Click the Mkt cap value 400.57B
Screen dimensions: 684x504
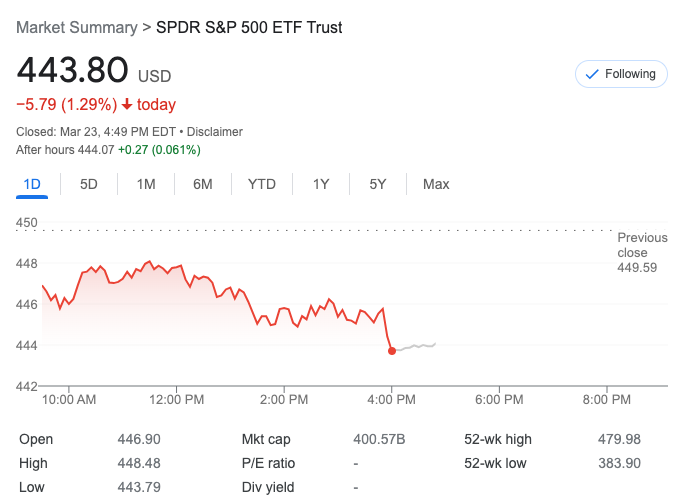tap(379, 439)
